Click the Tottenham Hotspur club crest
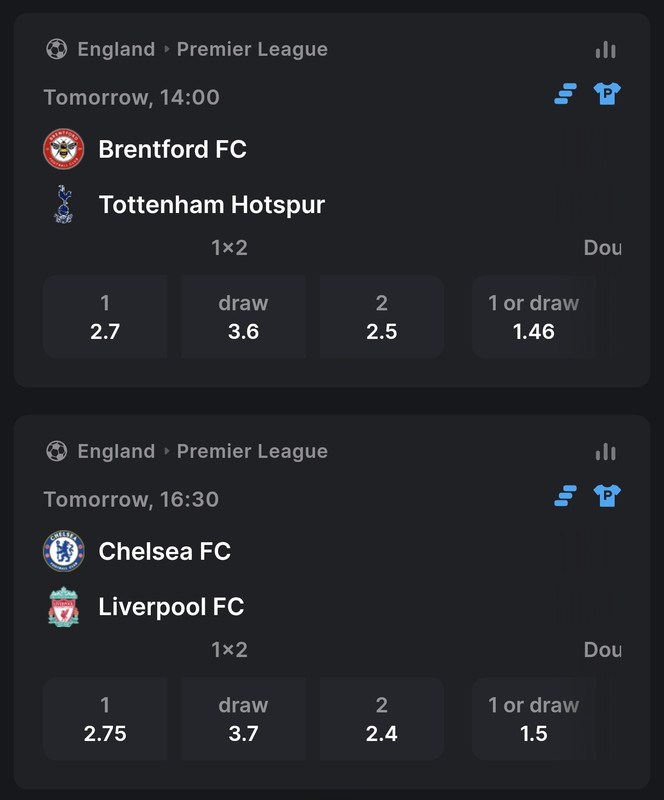 (x=63, y=204)
